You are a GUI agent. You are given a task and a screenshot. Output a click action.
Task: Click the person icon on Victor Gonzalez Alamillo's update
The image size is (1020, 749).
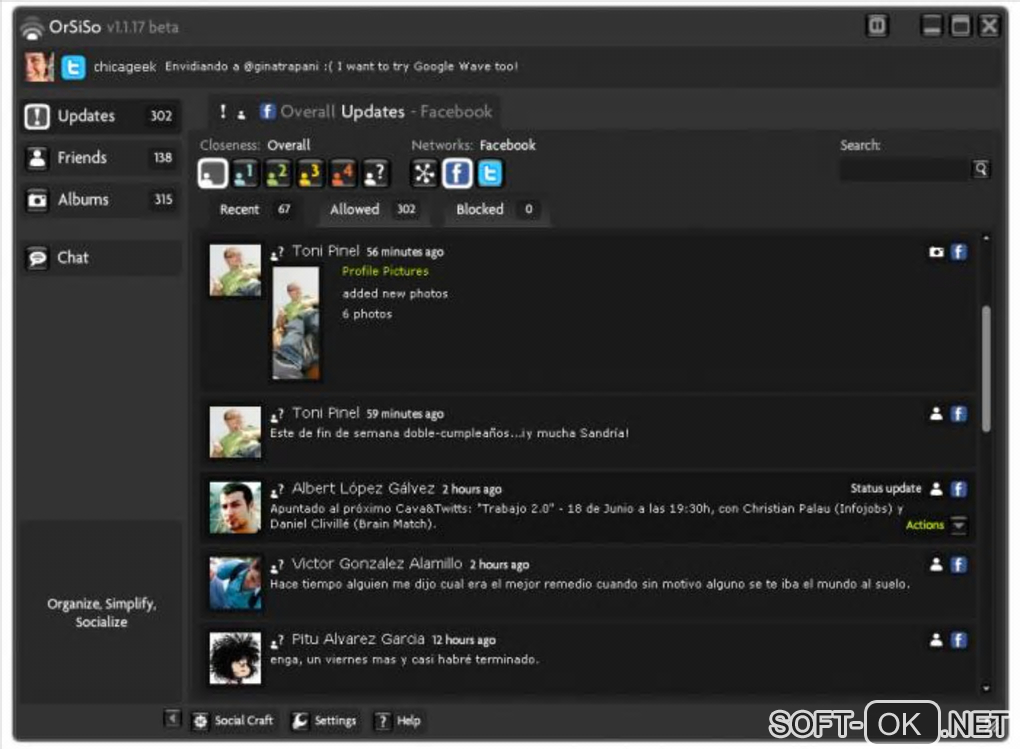pyautogui.click(x=936, y=565)
